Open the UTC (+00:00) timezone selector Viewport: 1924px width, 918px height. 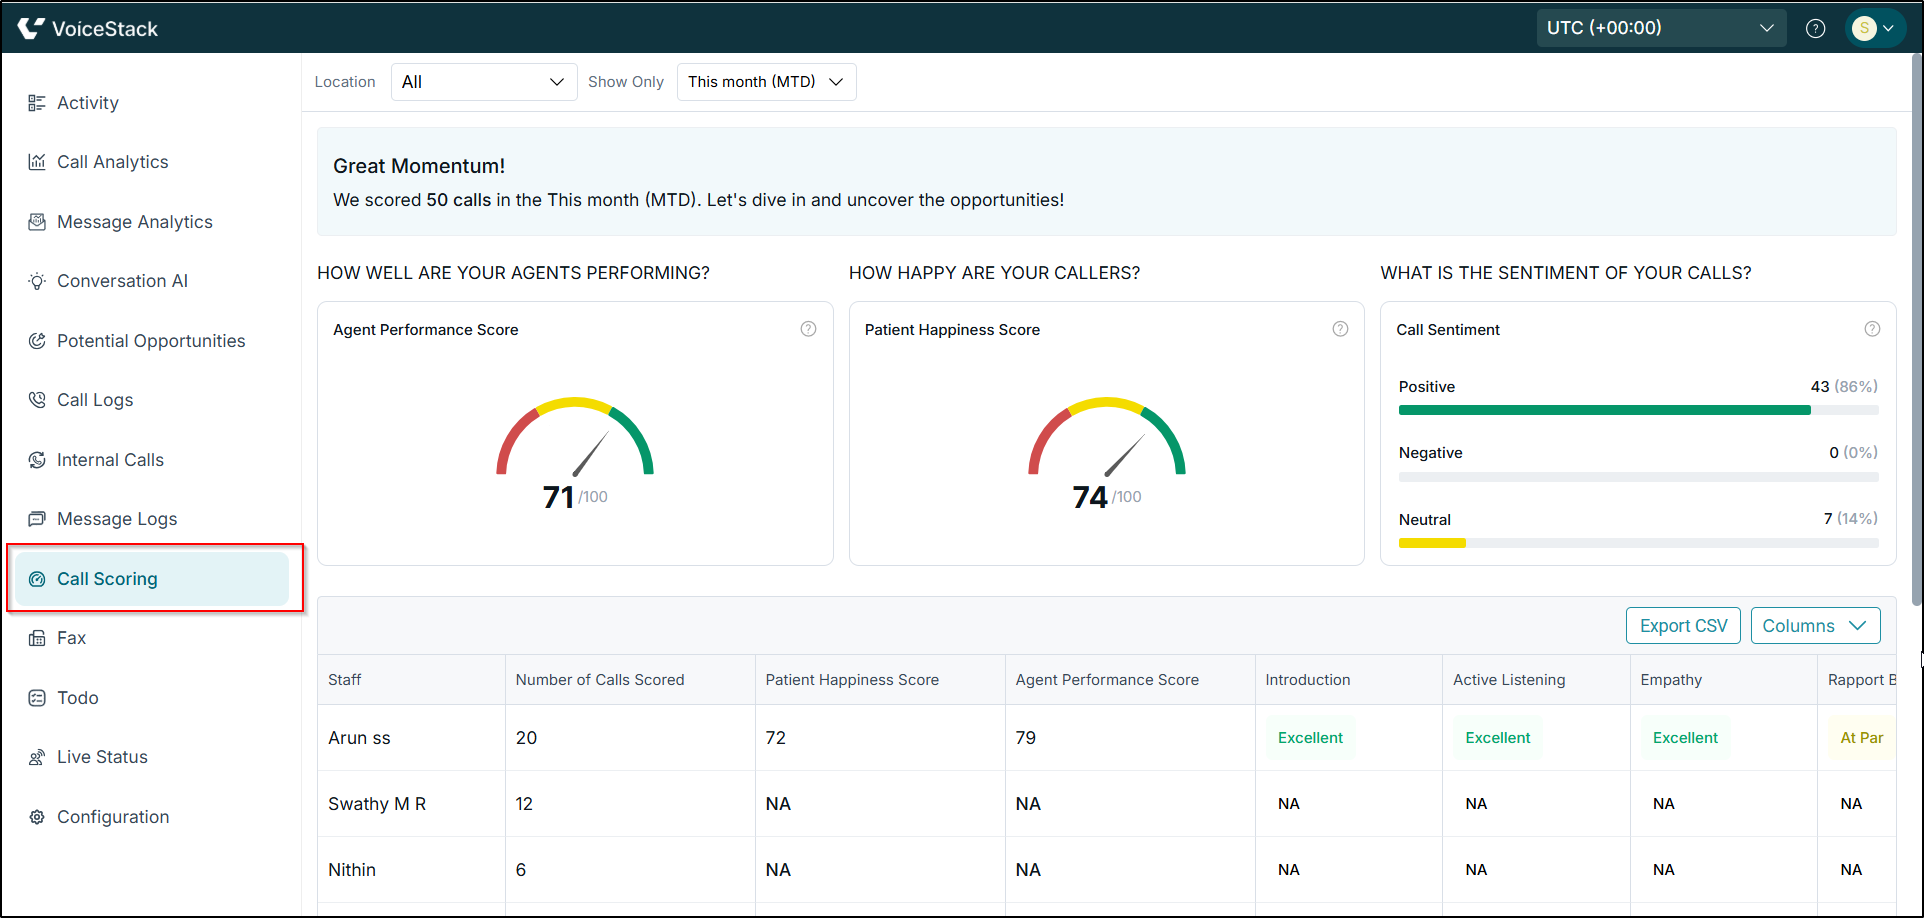(1659, 27)
